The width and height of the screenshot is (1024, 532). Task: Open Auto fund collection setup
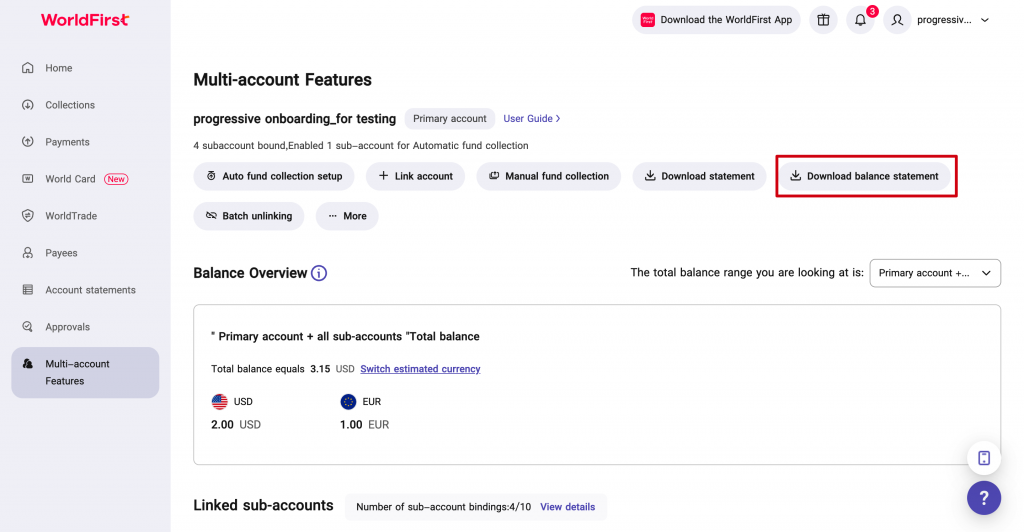[x=274, y=176]
